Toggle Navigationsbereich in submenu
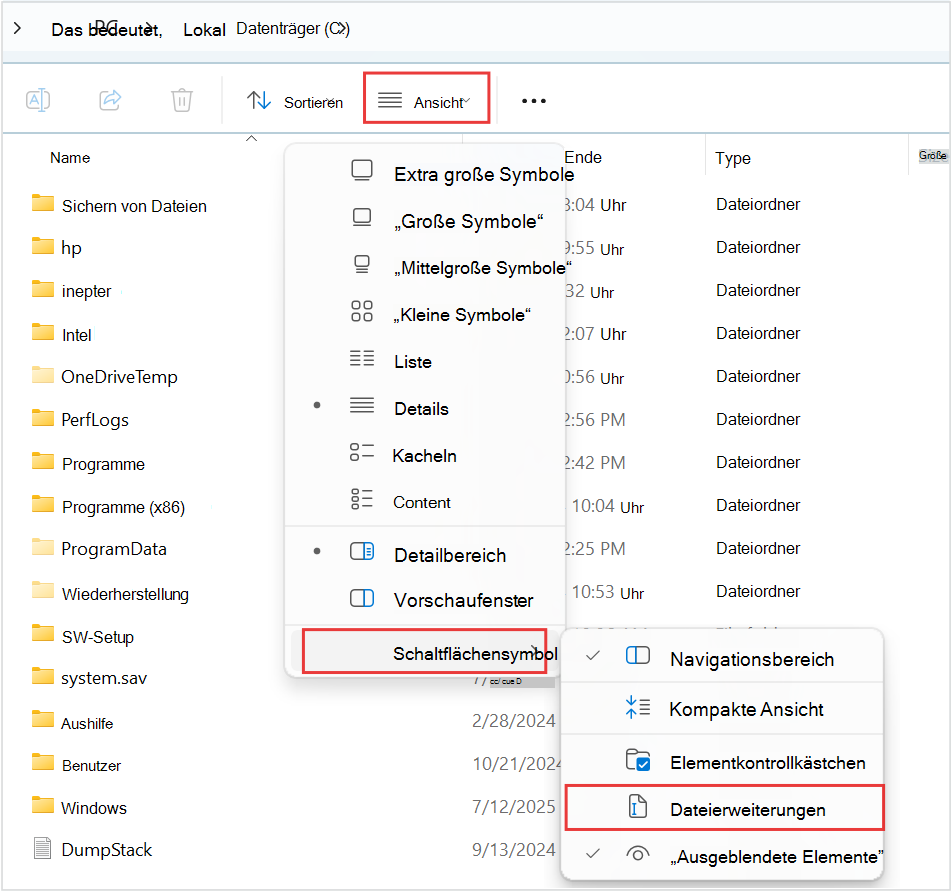 pos(722,659)
